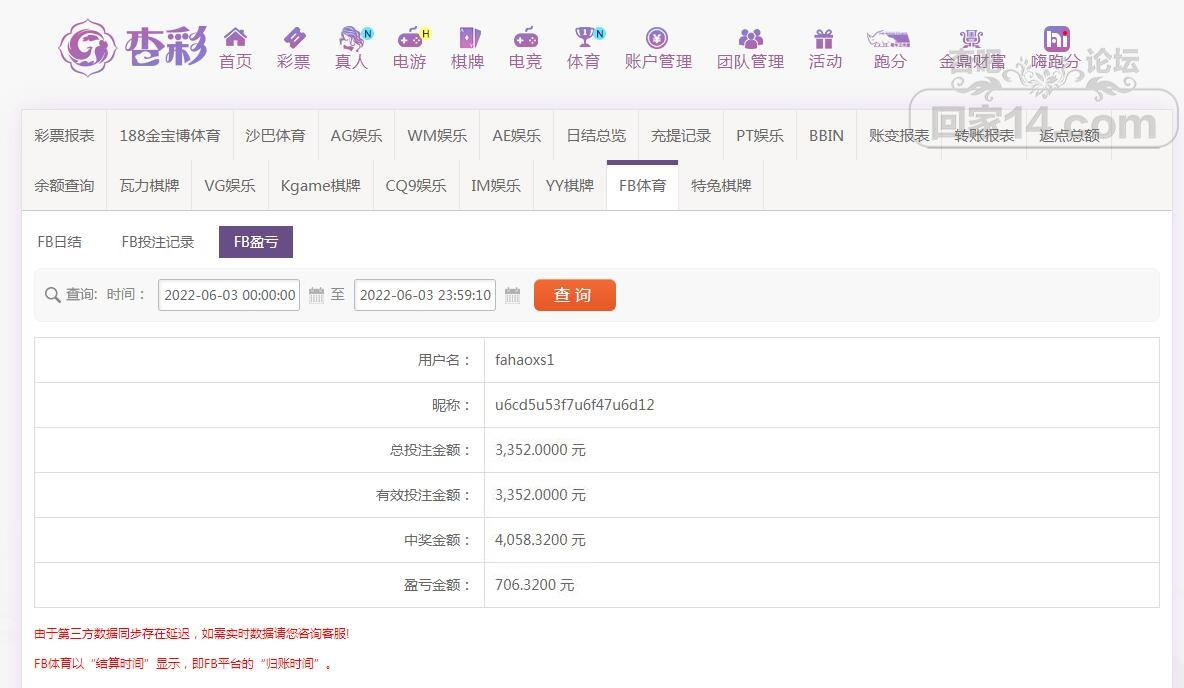Open the 体育 trophy icon
This screenshot has height=688, width=1184.
(x=584, y=39)
